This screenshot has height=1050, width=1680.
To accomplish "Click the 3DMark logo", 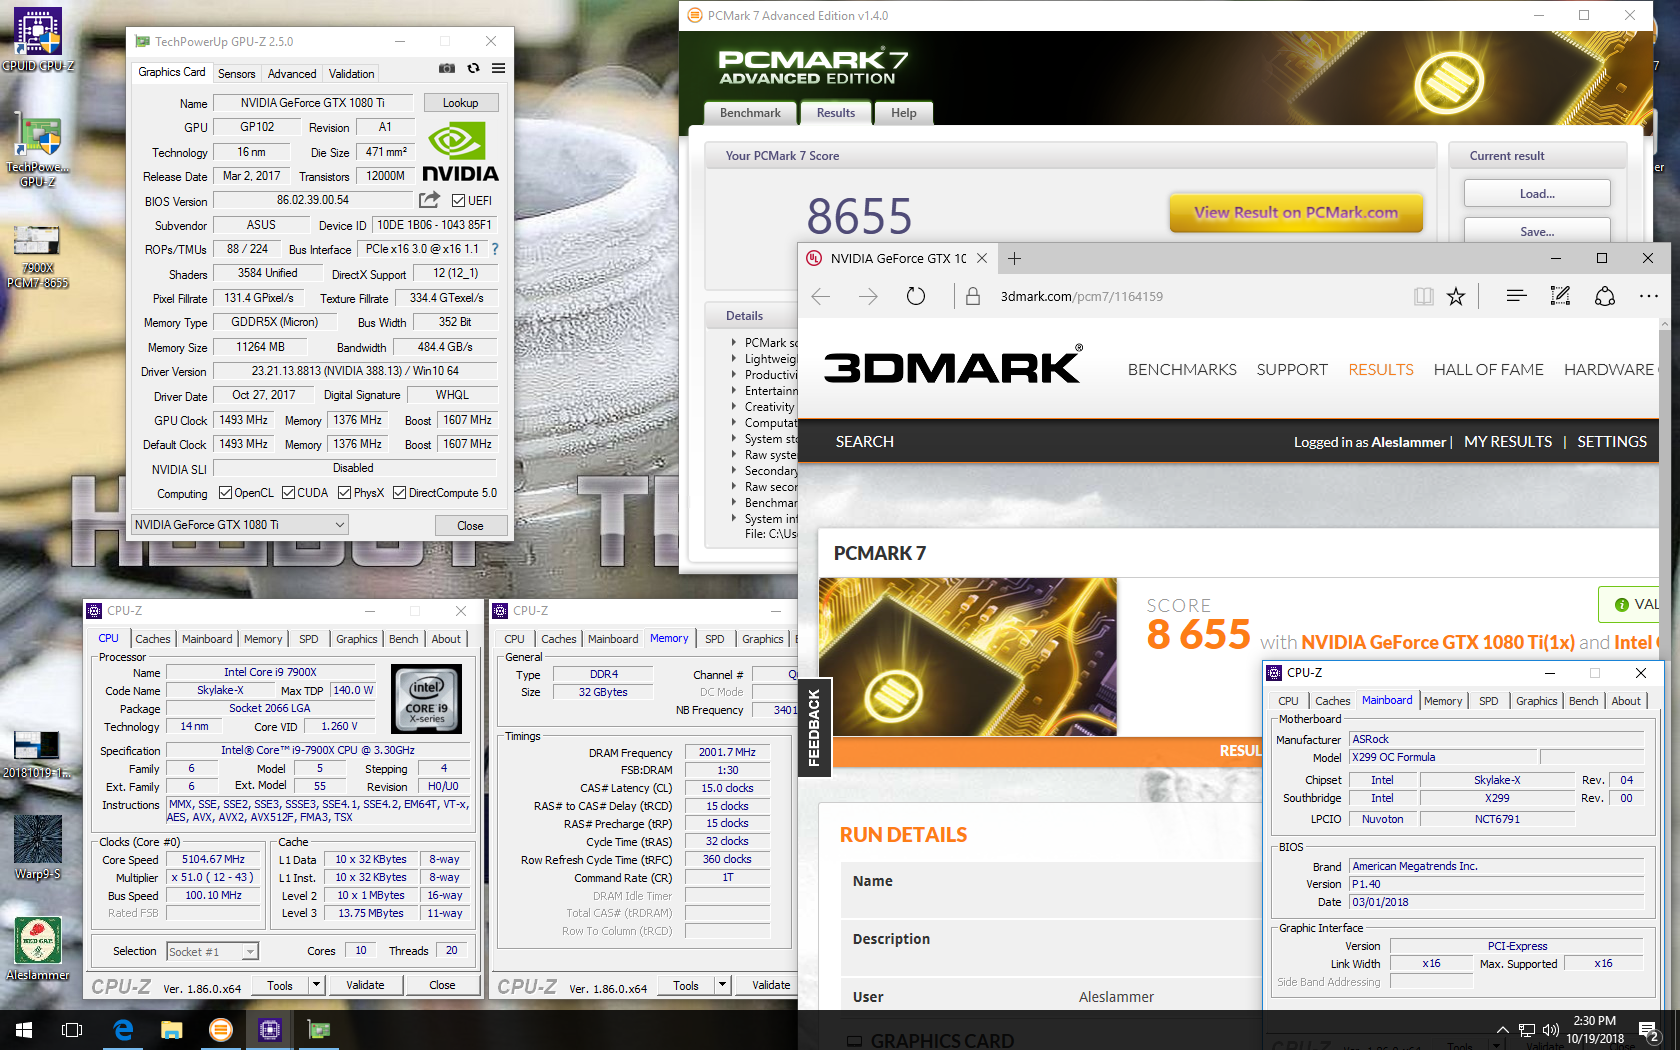I will click(953, 366).
